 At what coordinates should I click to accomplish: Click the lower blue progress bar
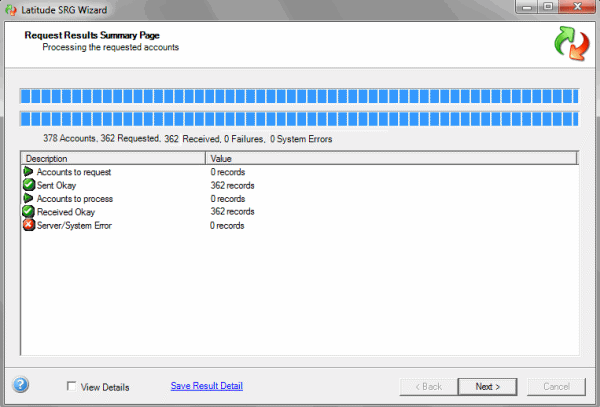click(x=299, y=119)
